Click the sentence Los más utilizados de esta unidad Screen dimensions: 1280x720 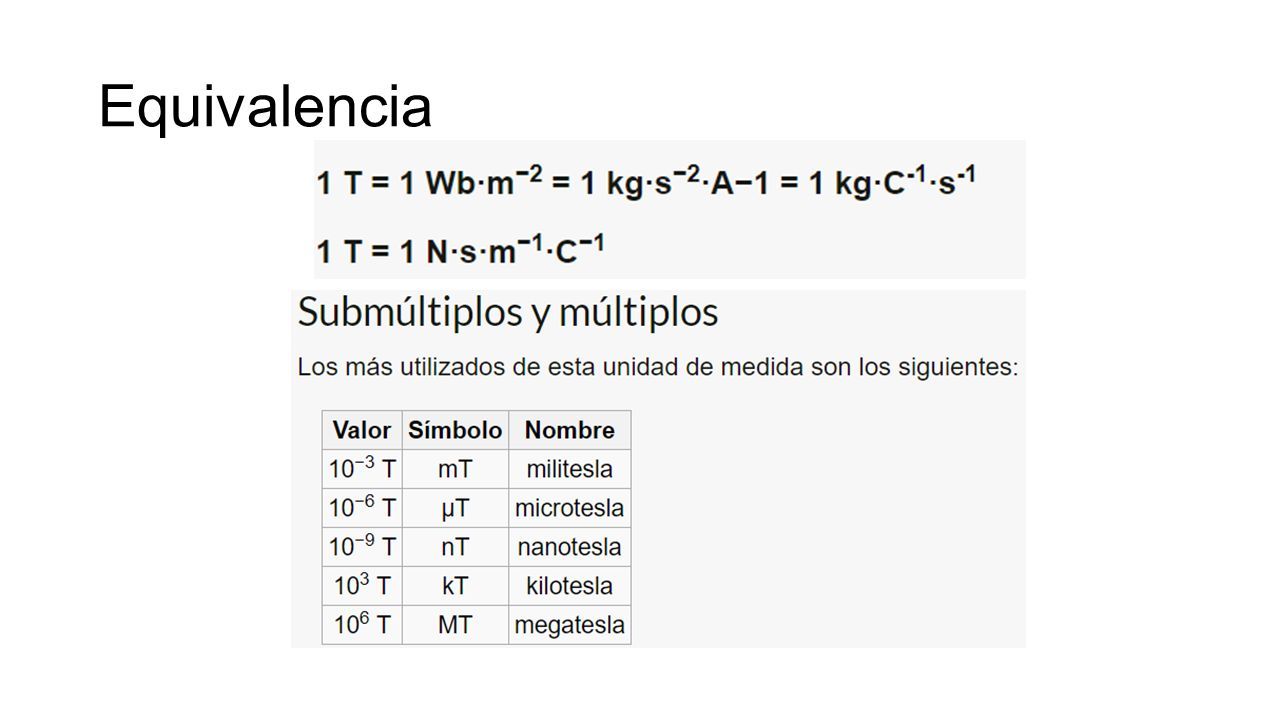click(x=658, y=367)
